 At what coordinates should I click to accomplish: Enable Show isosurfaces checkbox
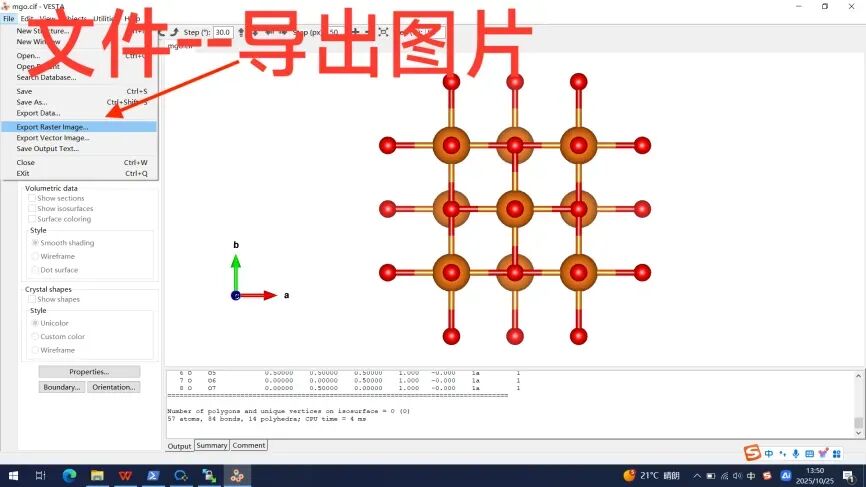(32, 209)
